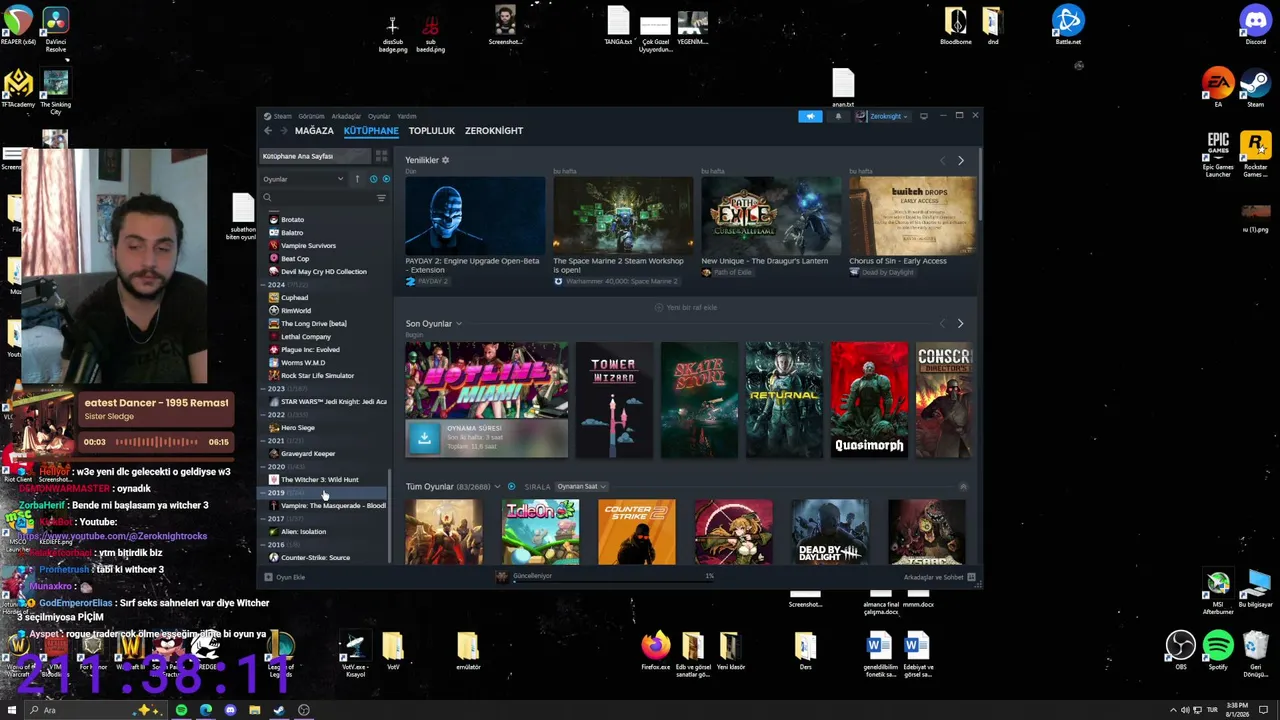This screenshot has width=1280, height=720.
Task: Select Brotato in the game list
Action: pos(292,220)
